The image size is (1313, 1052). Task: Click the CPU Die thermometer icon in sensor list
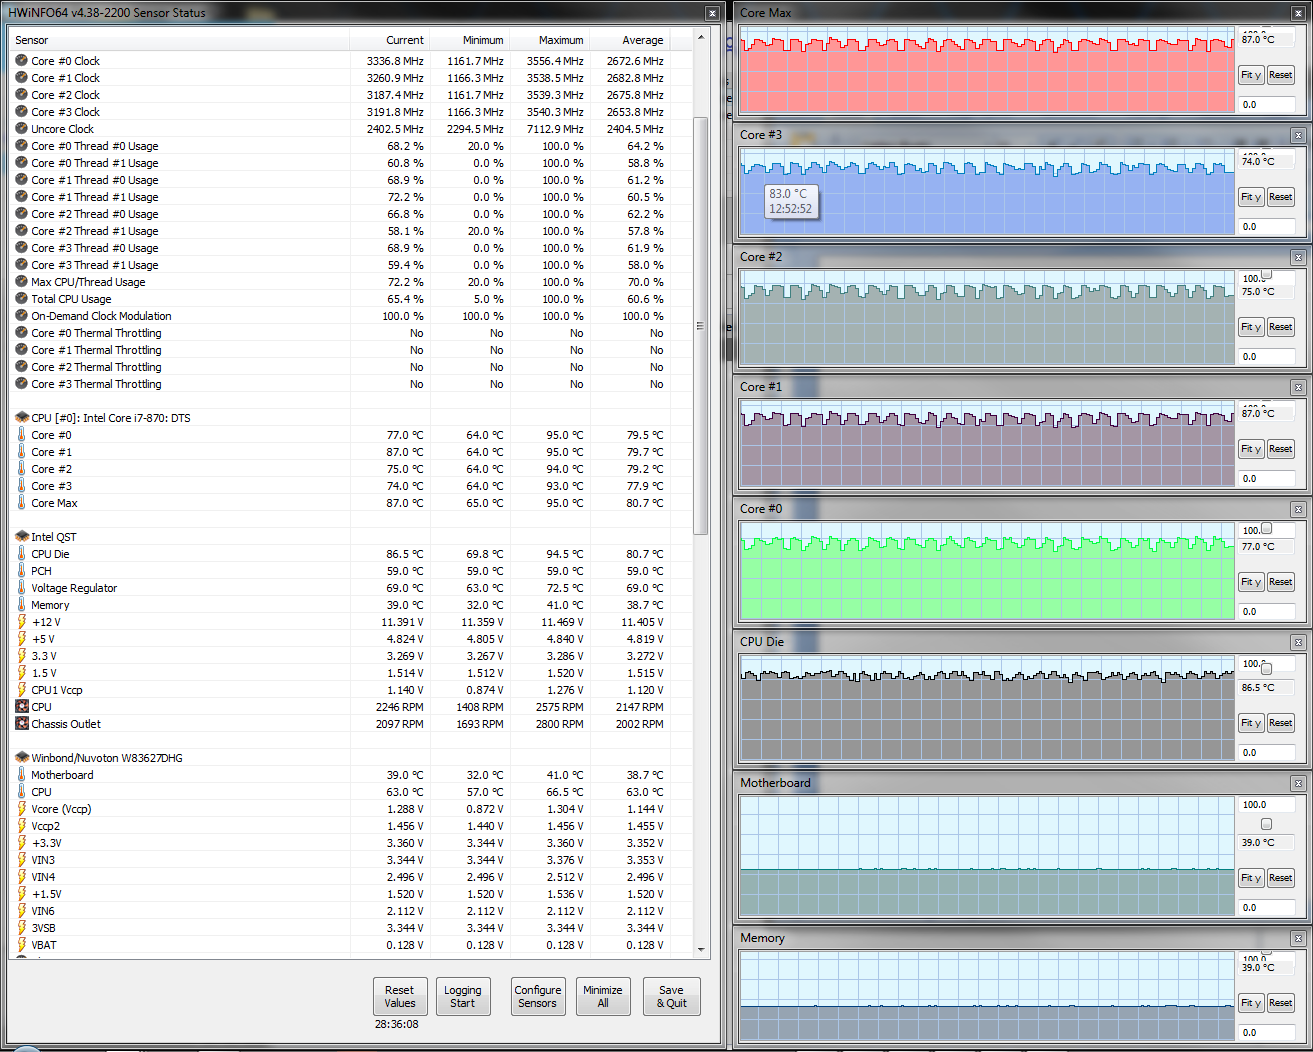tap(21, 554)
